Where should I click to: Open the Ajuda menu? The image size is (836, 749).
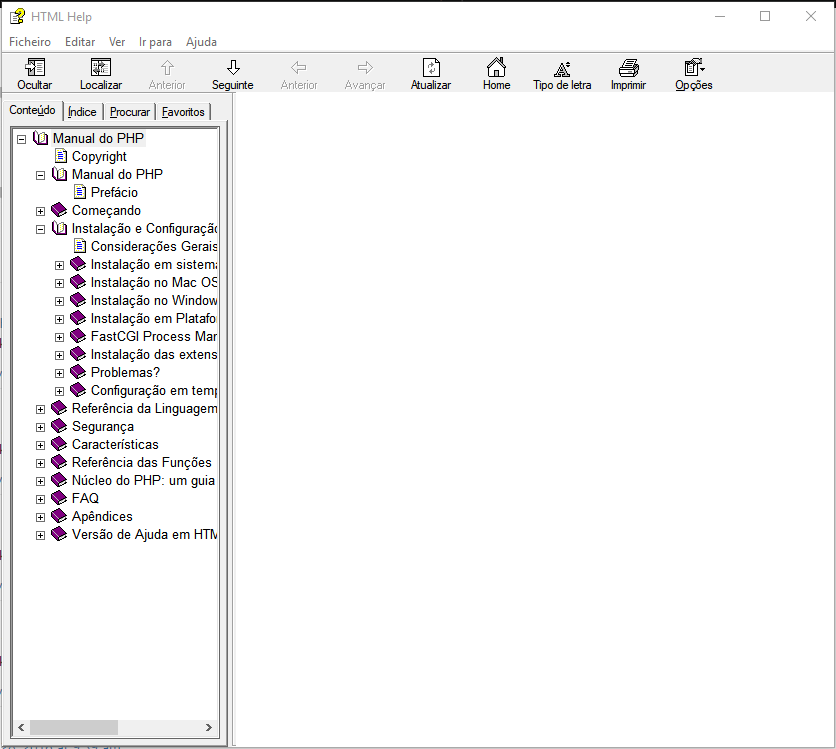(x=201, y=42)
